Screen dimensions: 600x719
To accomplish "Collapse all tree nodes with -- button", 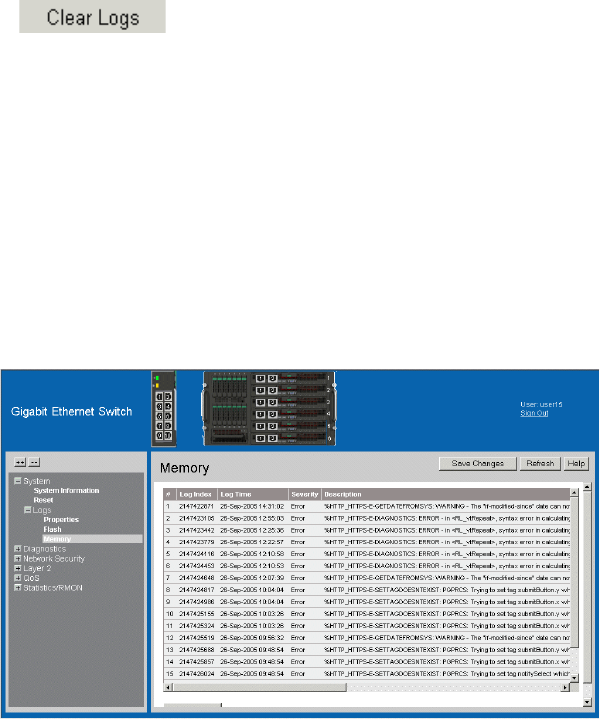I will point(34,462).
